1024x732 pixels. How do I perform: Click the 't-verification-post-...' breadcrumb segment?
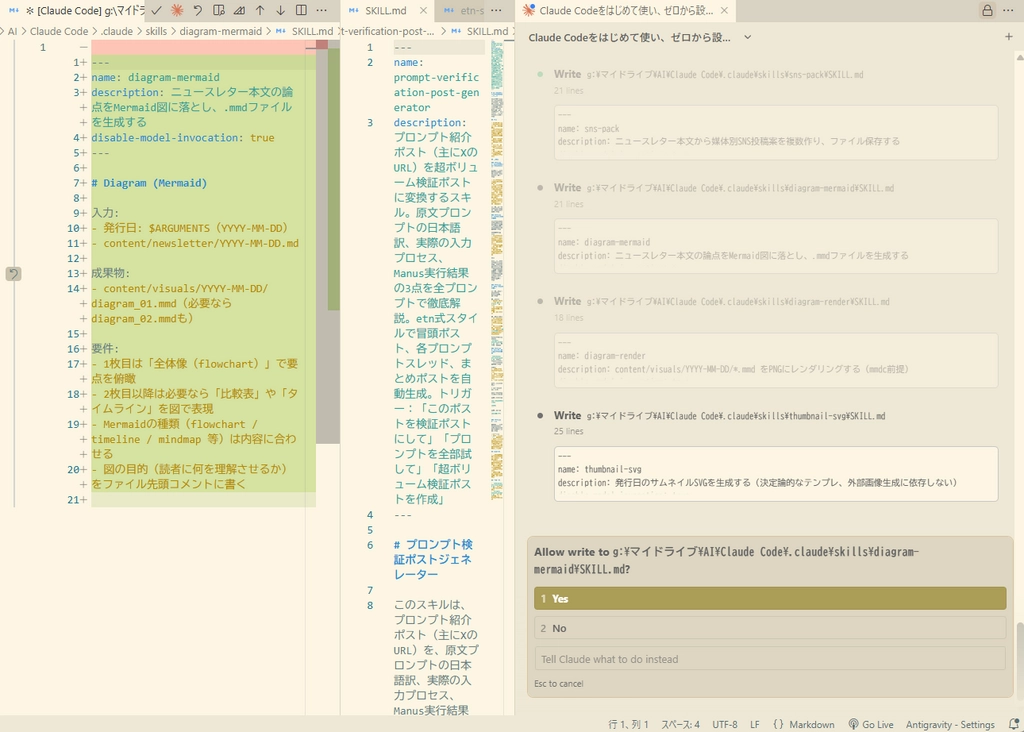388,31
